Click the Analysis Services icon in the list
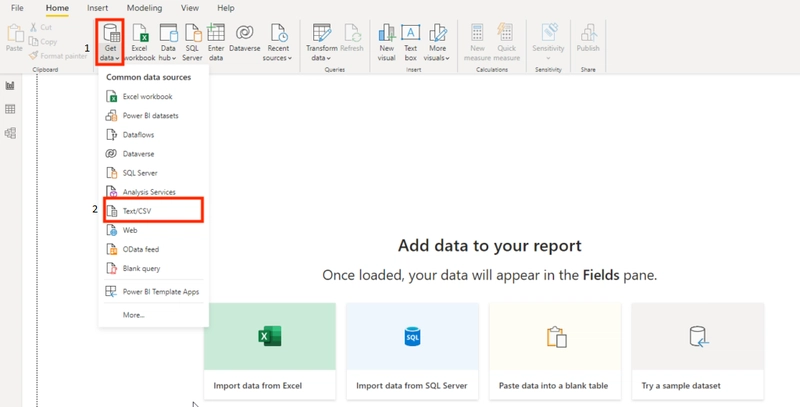The image size is (800, 407). (111, 192)
